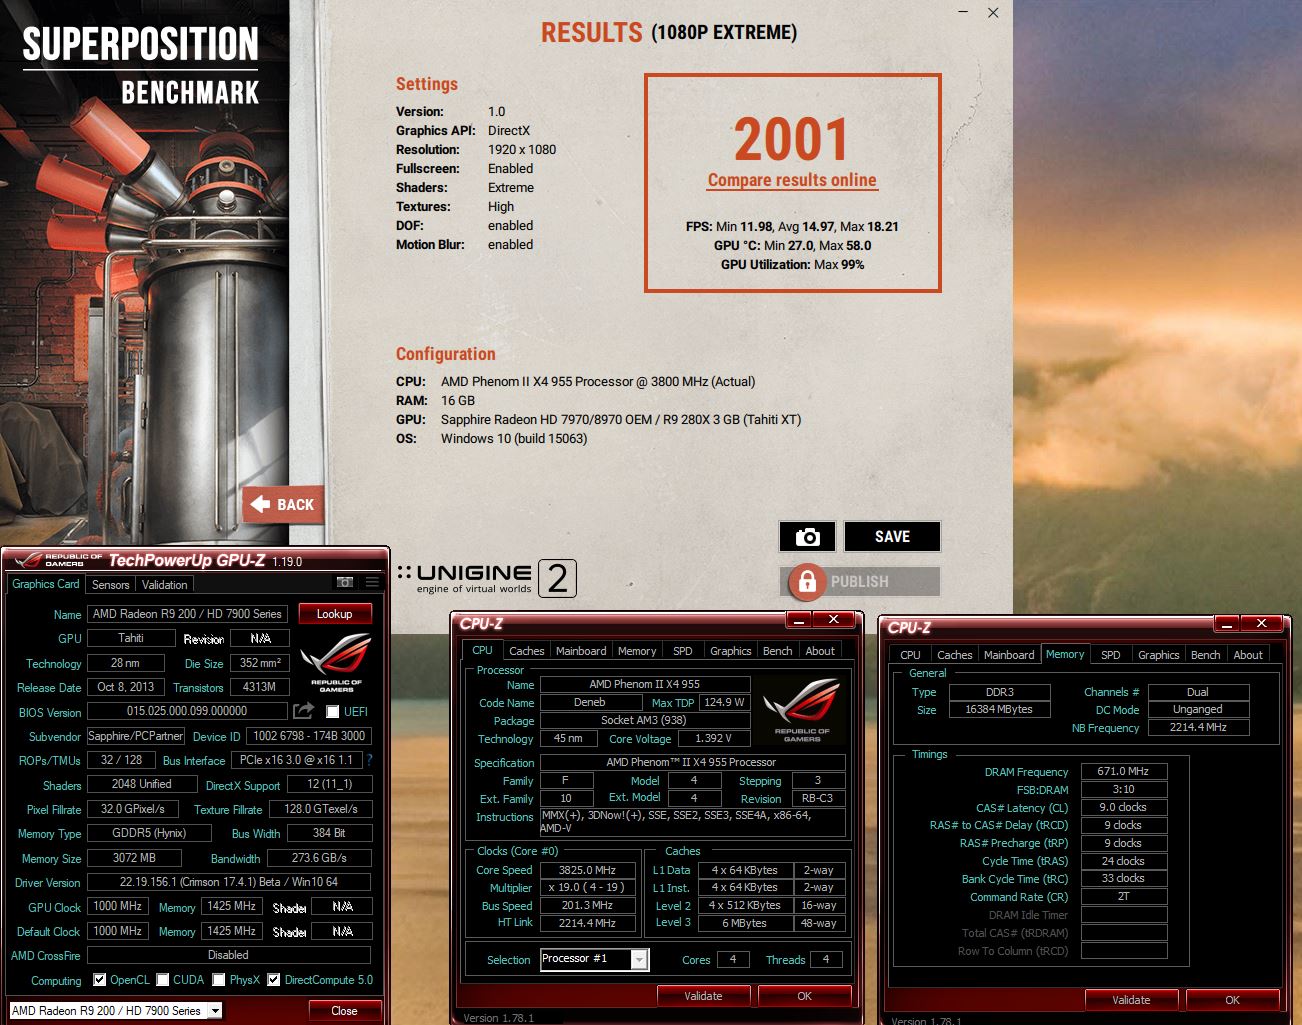
Task: Open the GPU-Z hamburger menu icon
Action: pos(372,582)
